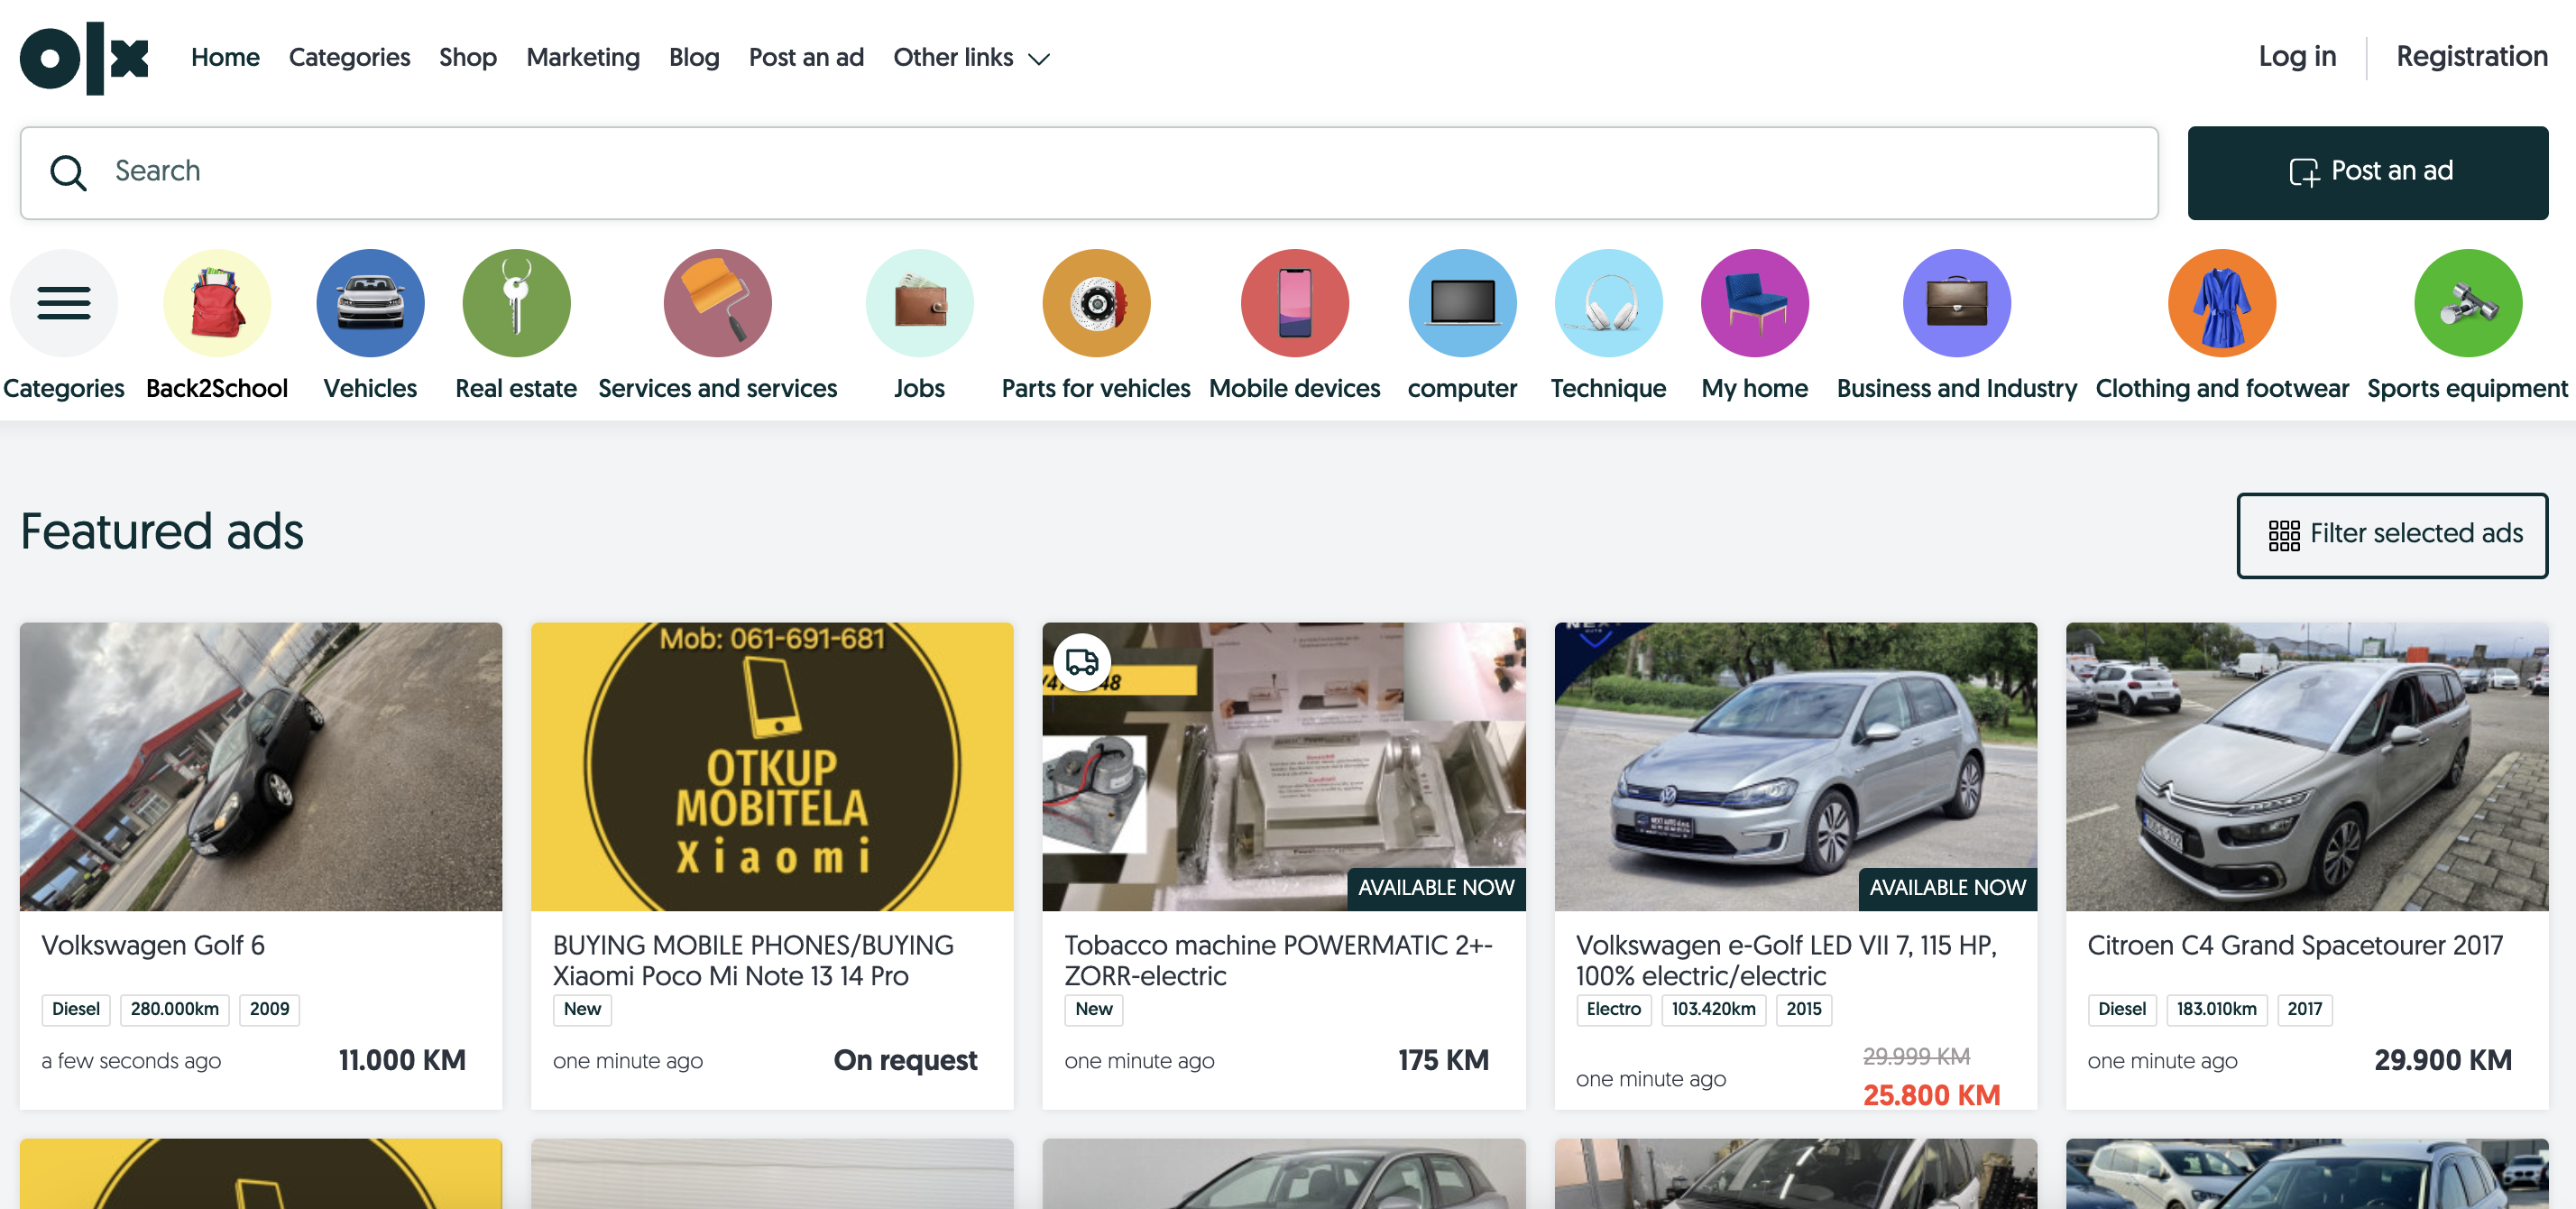Open the Blog menu item

tap(694, 58)
